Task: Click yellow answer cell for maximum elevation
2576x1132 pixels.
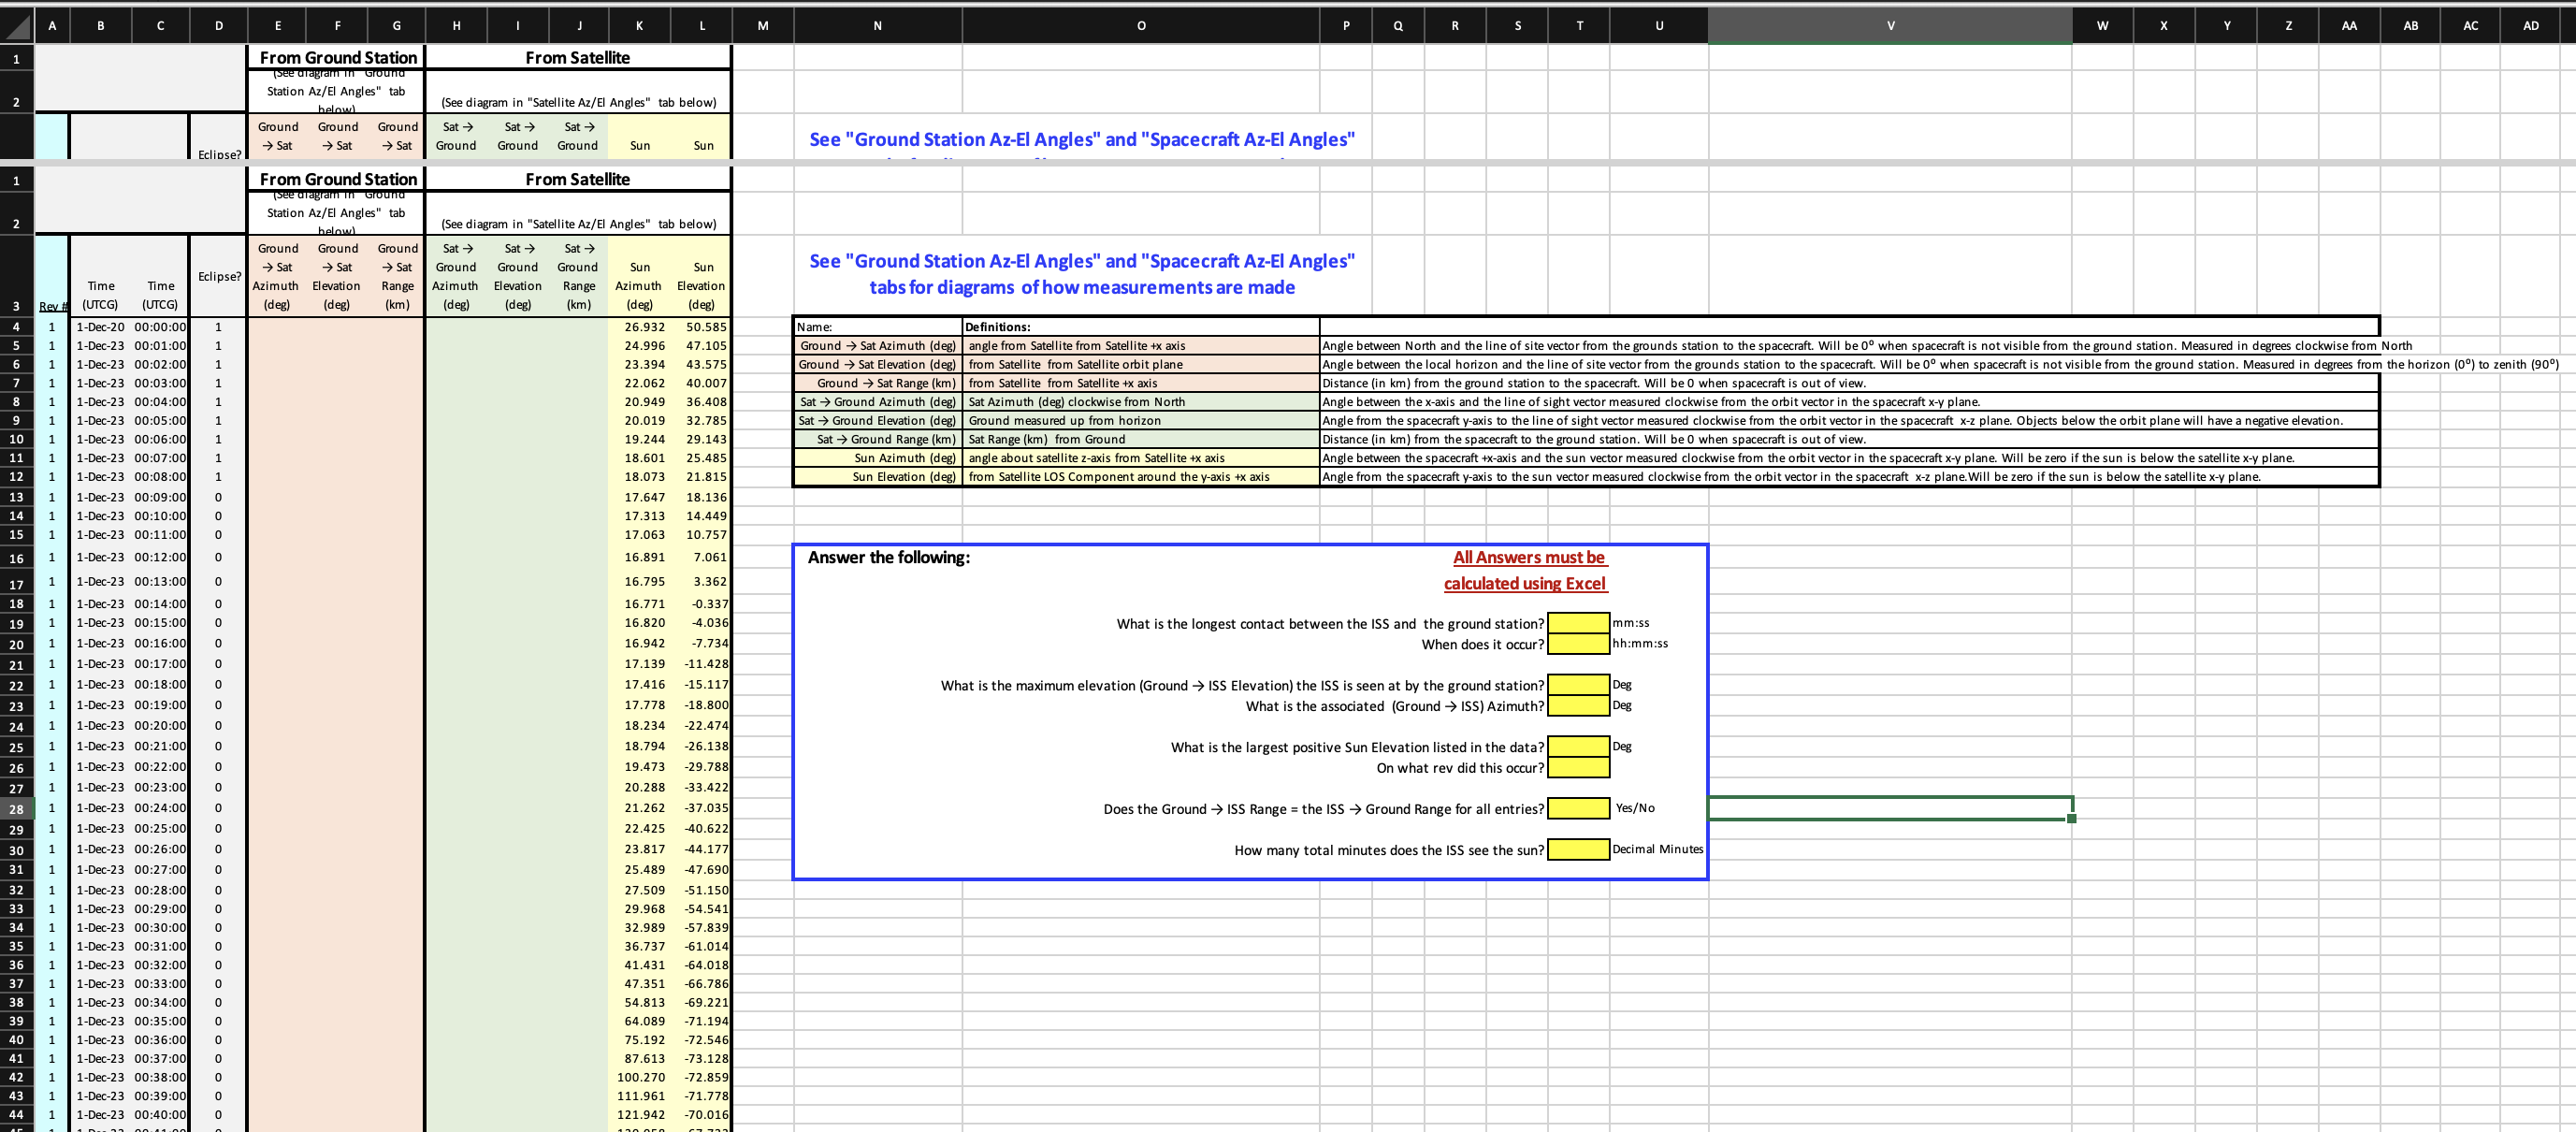Action: [x=1578, y=685]
